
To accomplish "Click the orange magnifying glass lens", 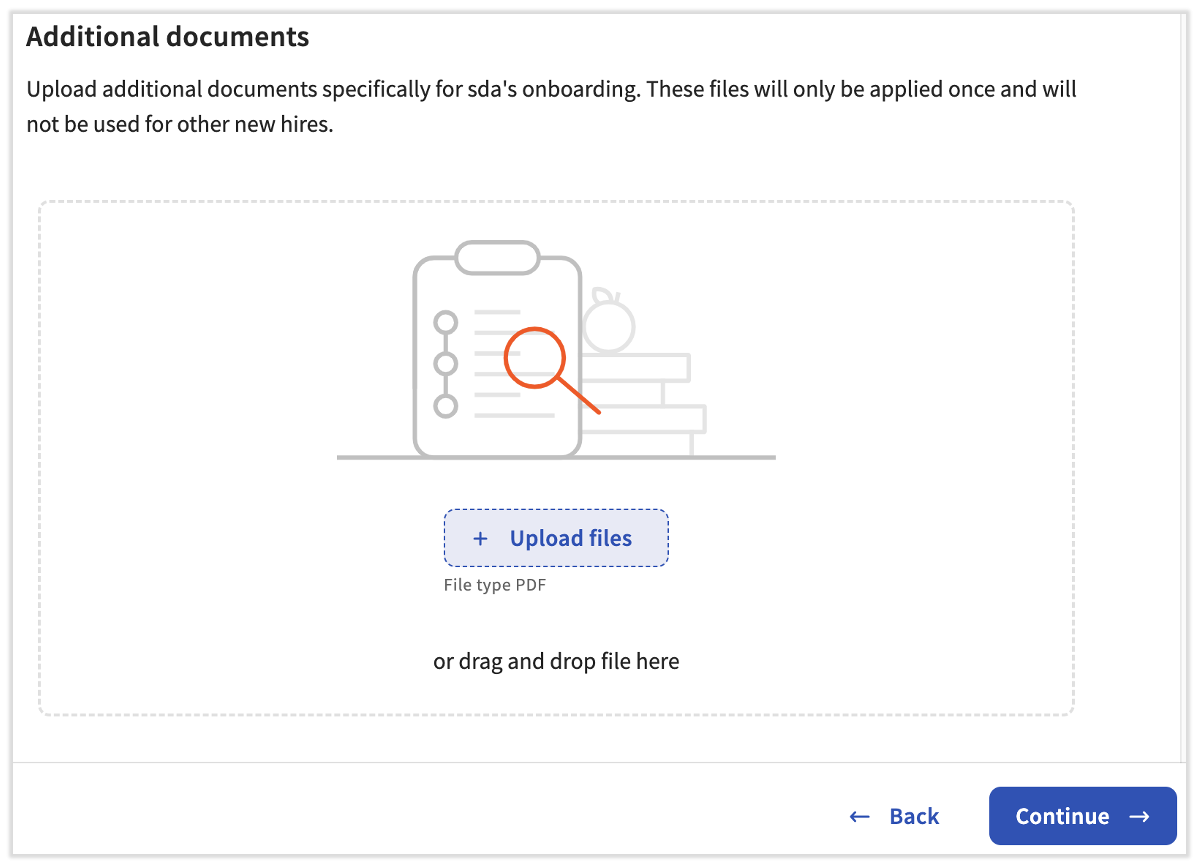I will (535, 357).
